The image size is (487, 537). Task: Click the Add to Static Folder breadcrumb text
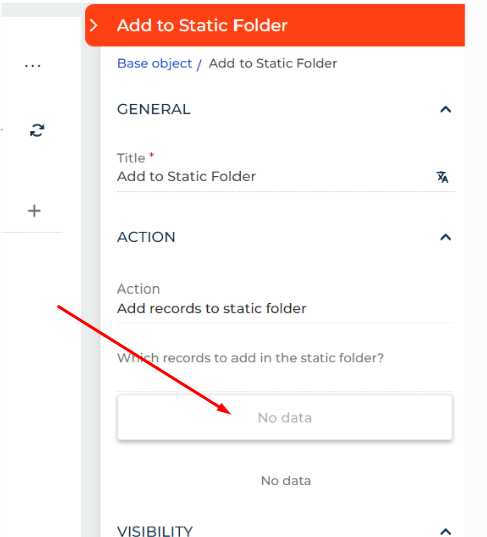pos(273,63)
